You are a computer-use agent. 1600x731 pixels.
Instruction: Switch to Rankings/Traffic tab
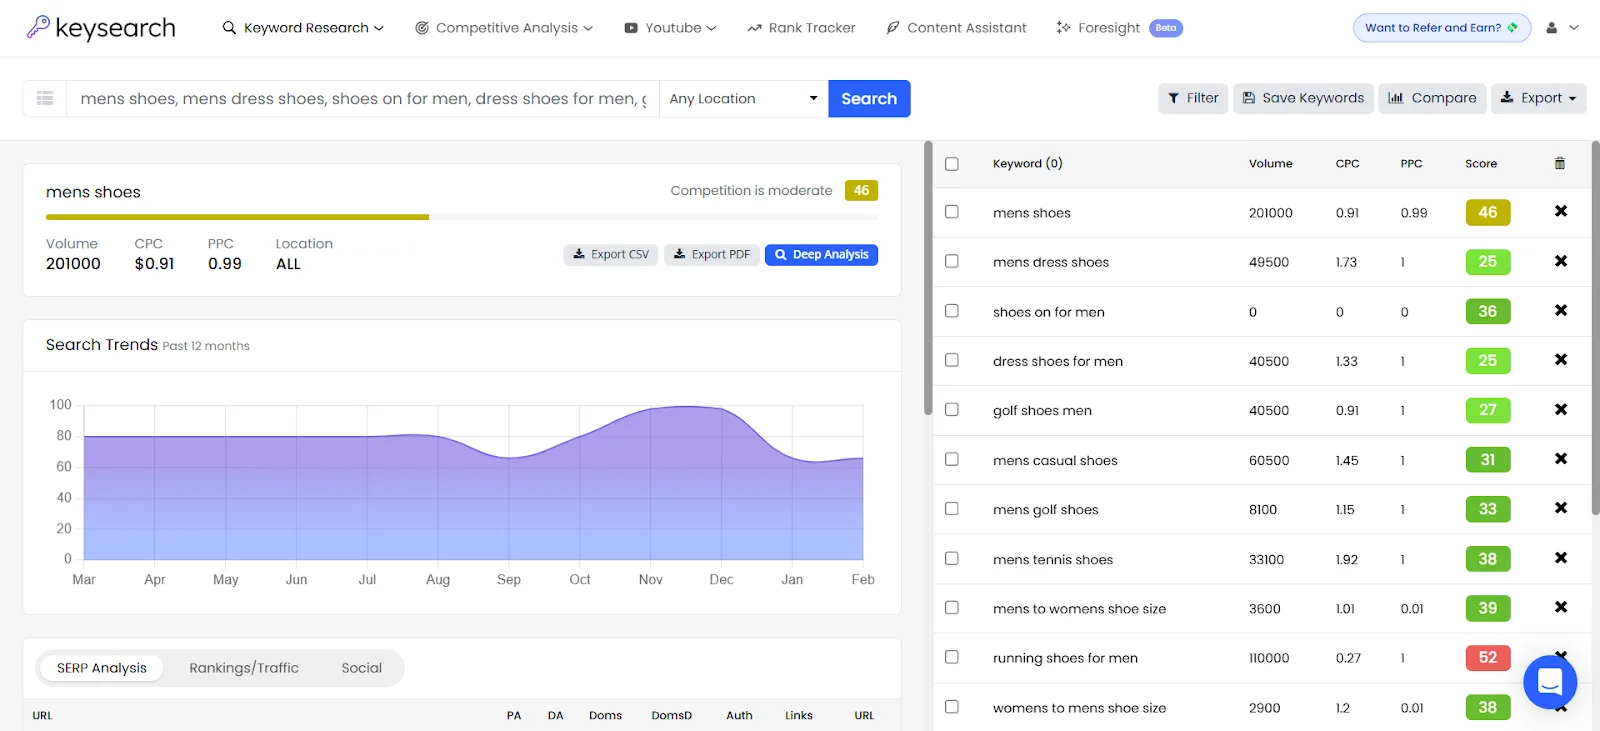tap(244, 668)
